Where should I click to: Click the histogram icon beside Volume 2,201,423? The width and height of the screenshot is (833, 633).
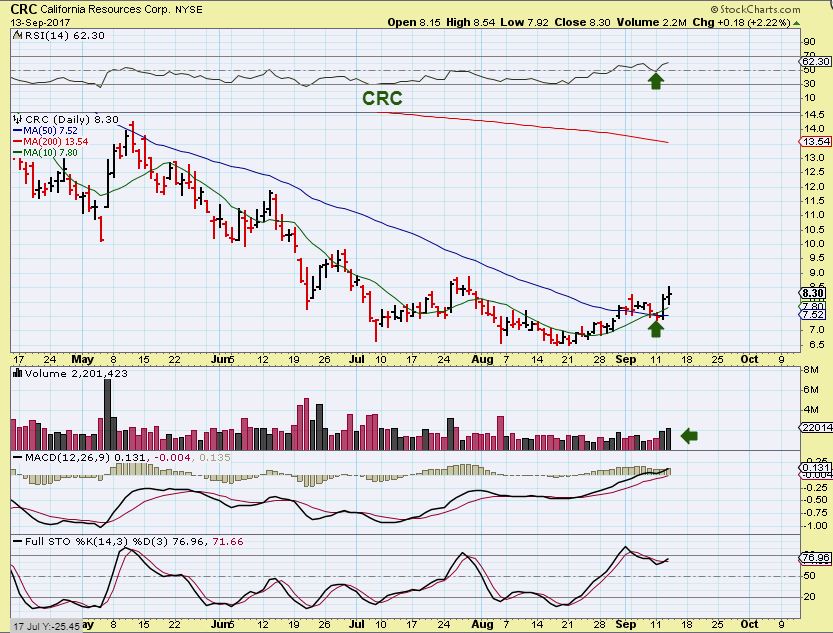(18, 373)
